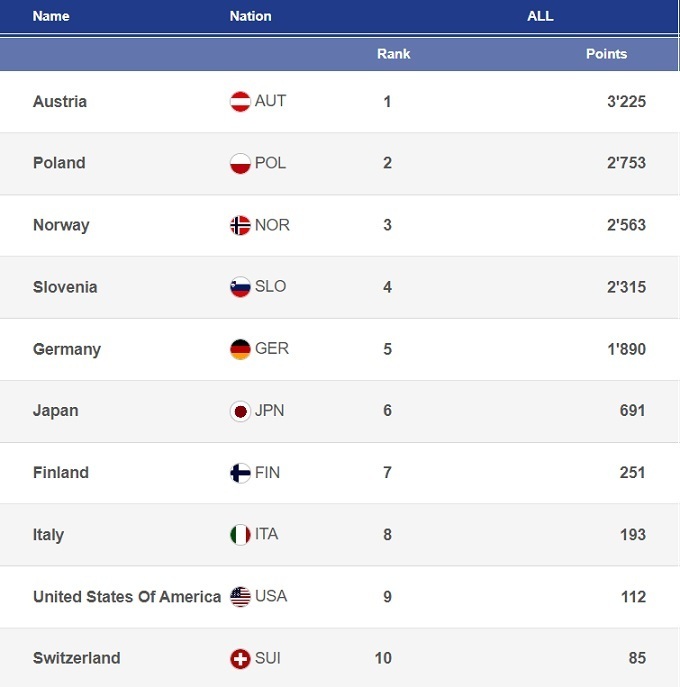Viewport: 680px width, 687px height.
Task: Sort by the Name column header
Action: point(51,16)
